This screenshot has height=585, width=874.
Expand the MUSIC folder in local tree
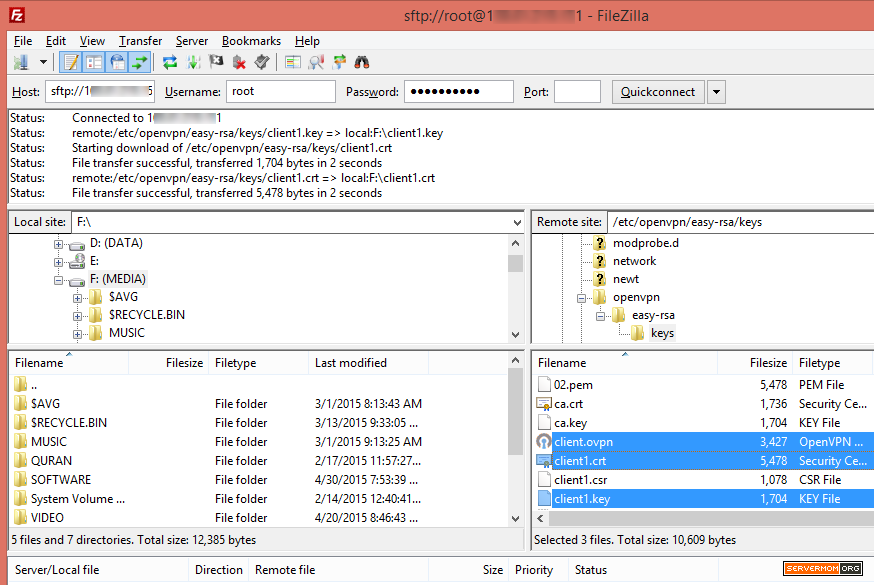pos(77,334)
